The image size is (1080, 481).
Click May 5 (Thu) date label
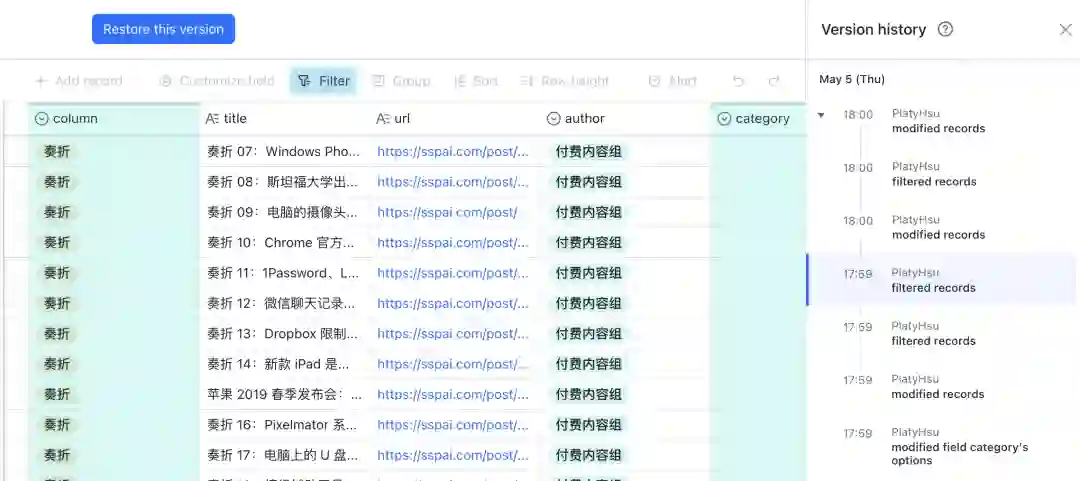(852, 79)
